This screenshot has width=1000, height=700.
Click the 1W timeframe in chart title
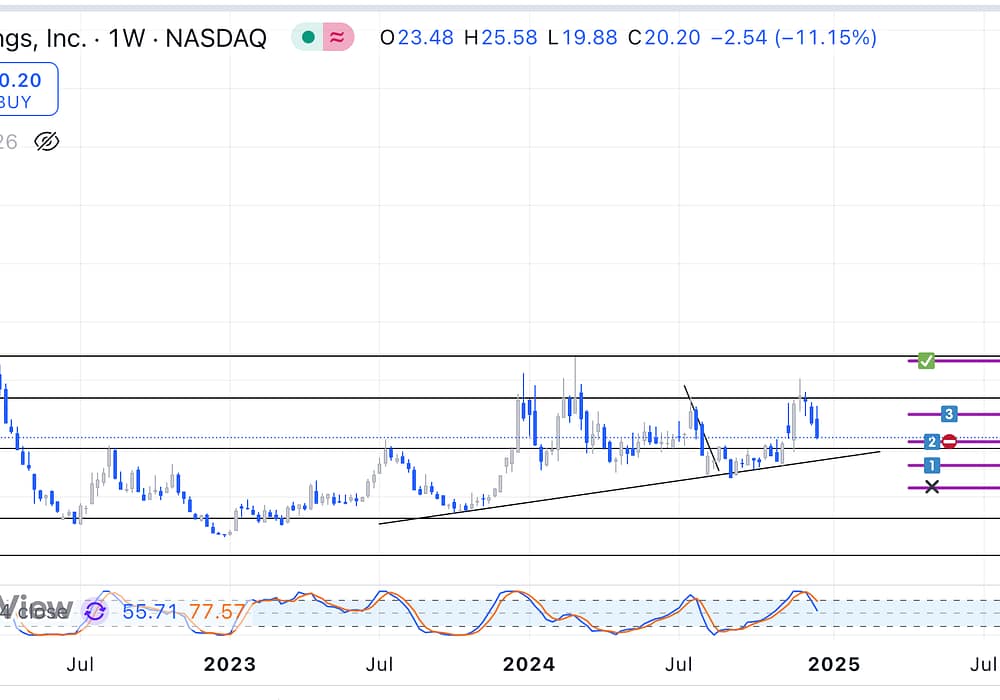tap(127, 38)
